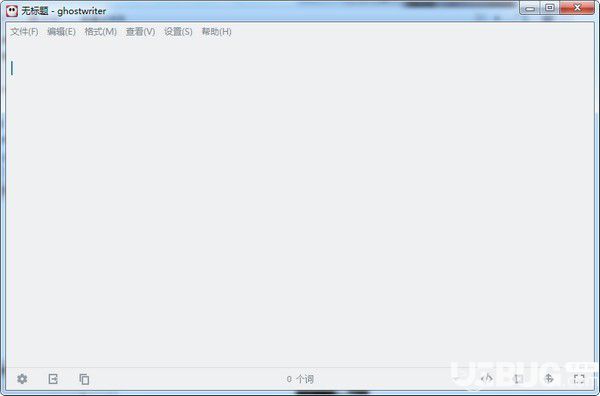Open the 帮助(H) menu
This screenshot has height=396, width=600.
[x=217, y=31]
